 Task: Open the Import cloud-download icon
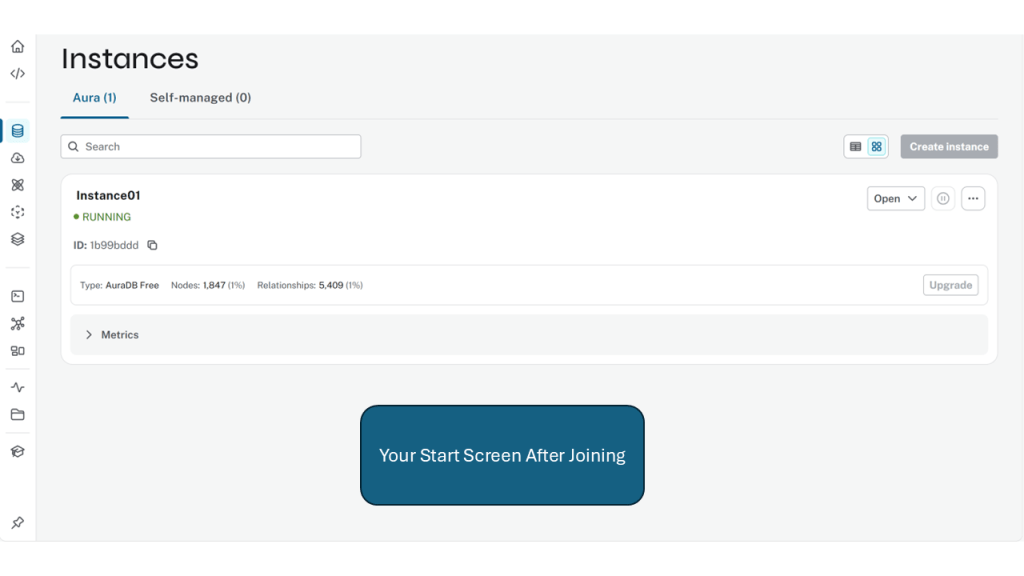pyautogui.click(x=17, y=158)
